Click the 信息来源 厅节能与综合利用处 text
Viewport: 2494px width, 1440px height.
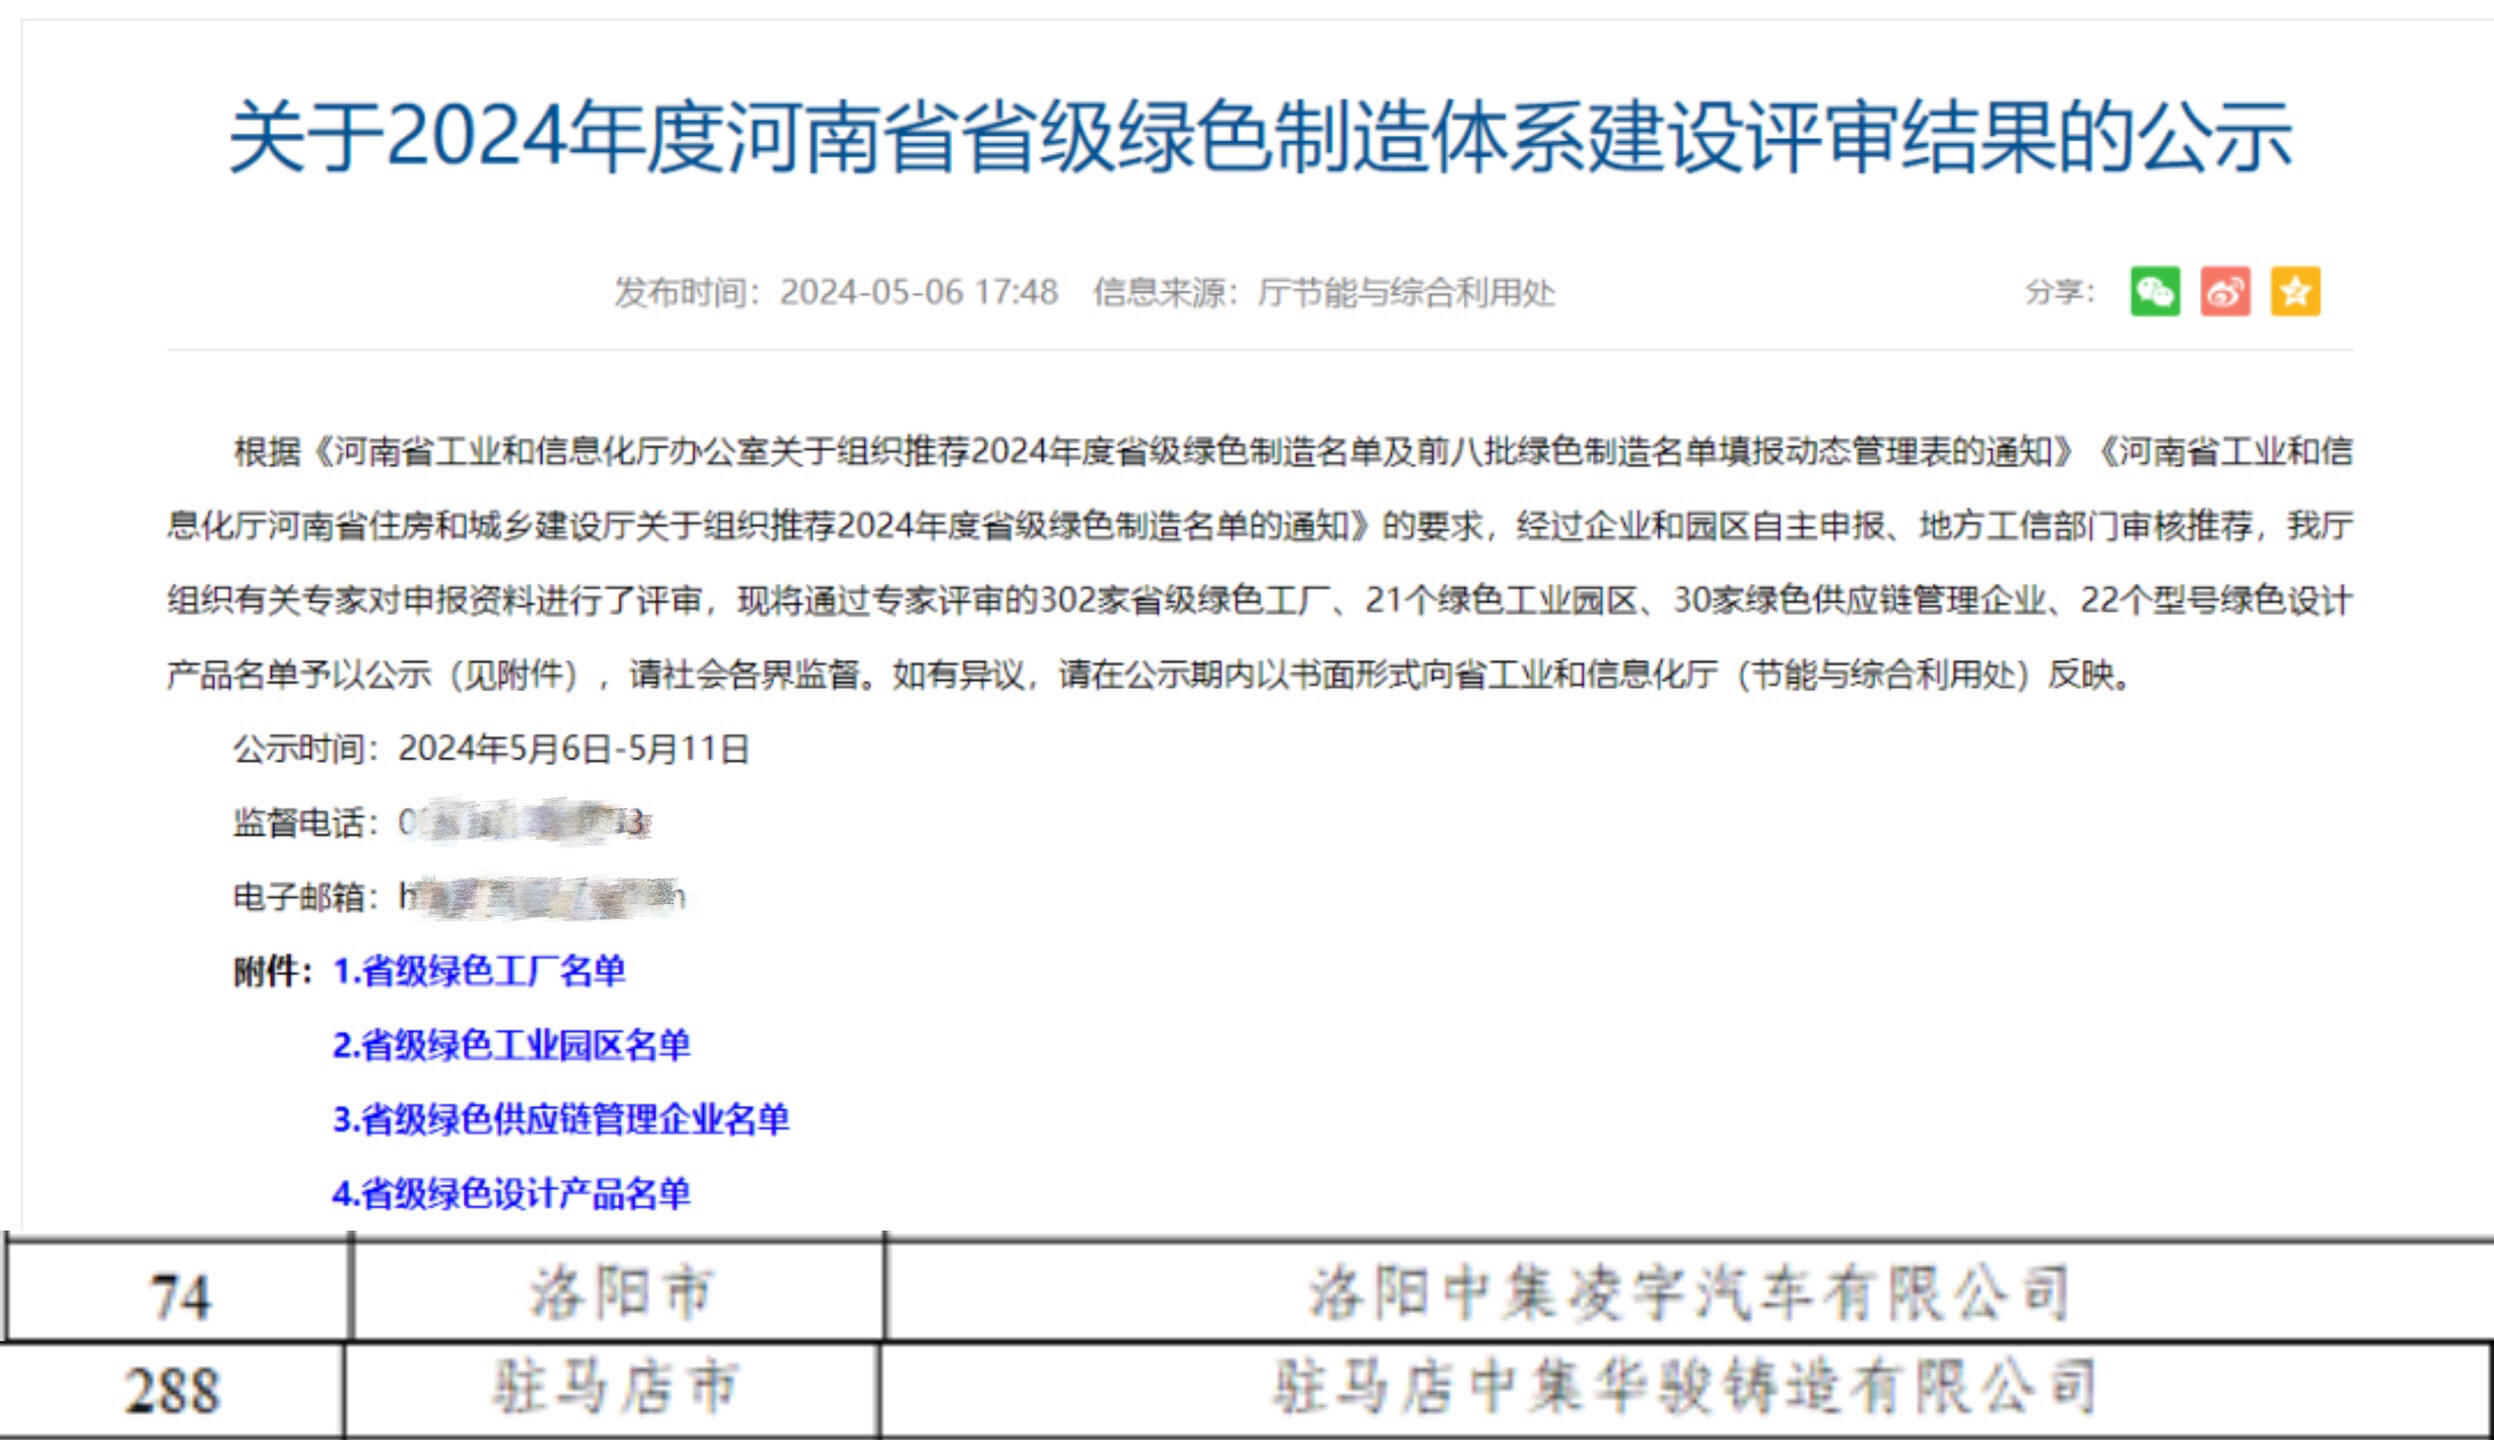pos(1324,292)
